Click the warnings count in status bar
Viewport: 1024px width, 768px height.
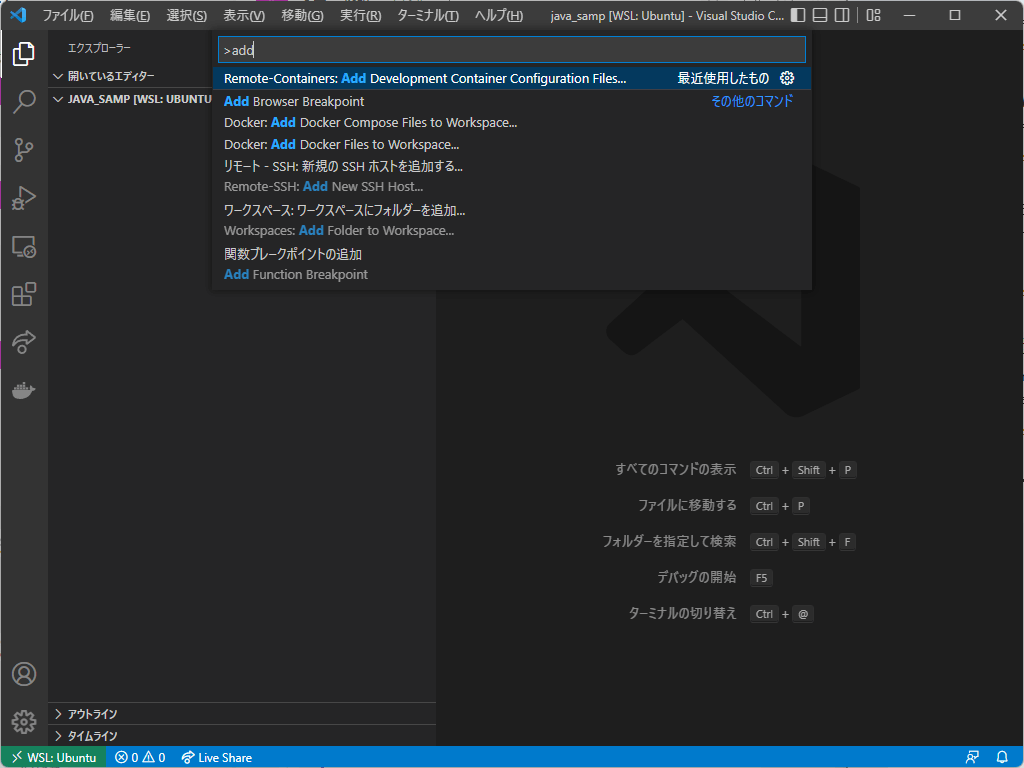click(153, 758)
